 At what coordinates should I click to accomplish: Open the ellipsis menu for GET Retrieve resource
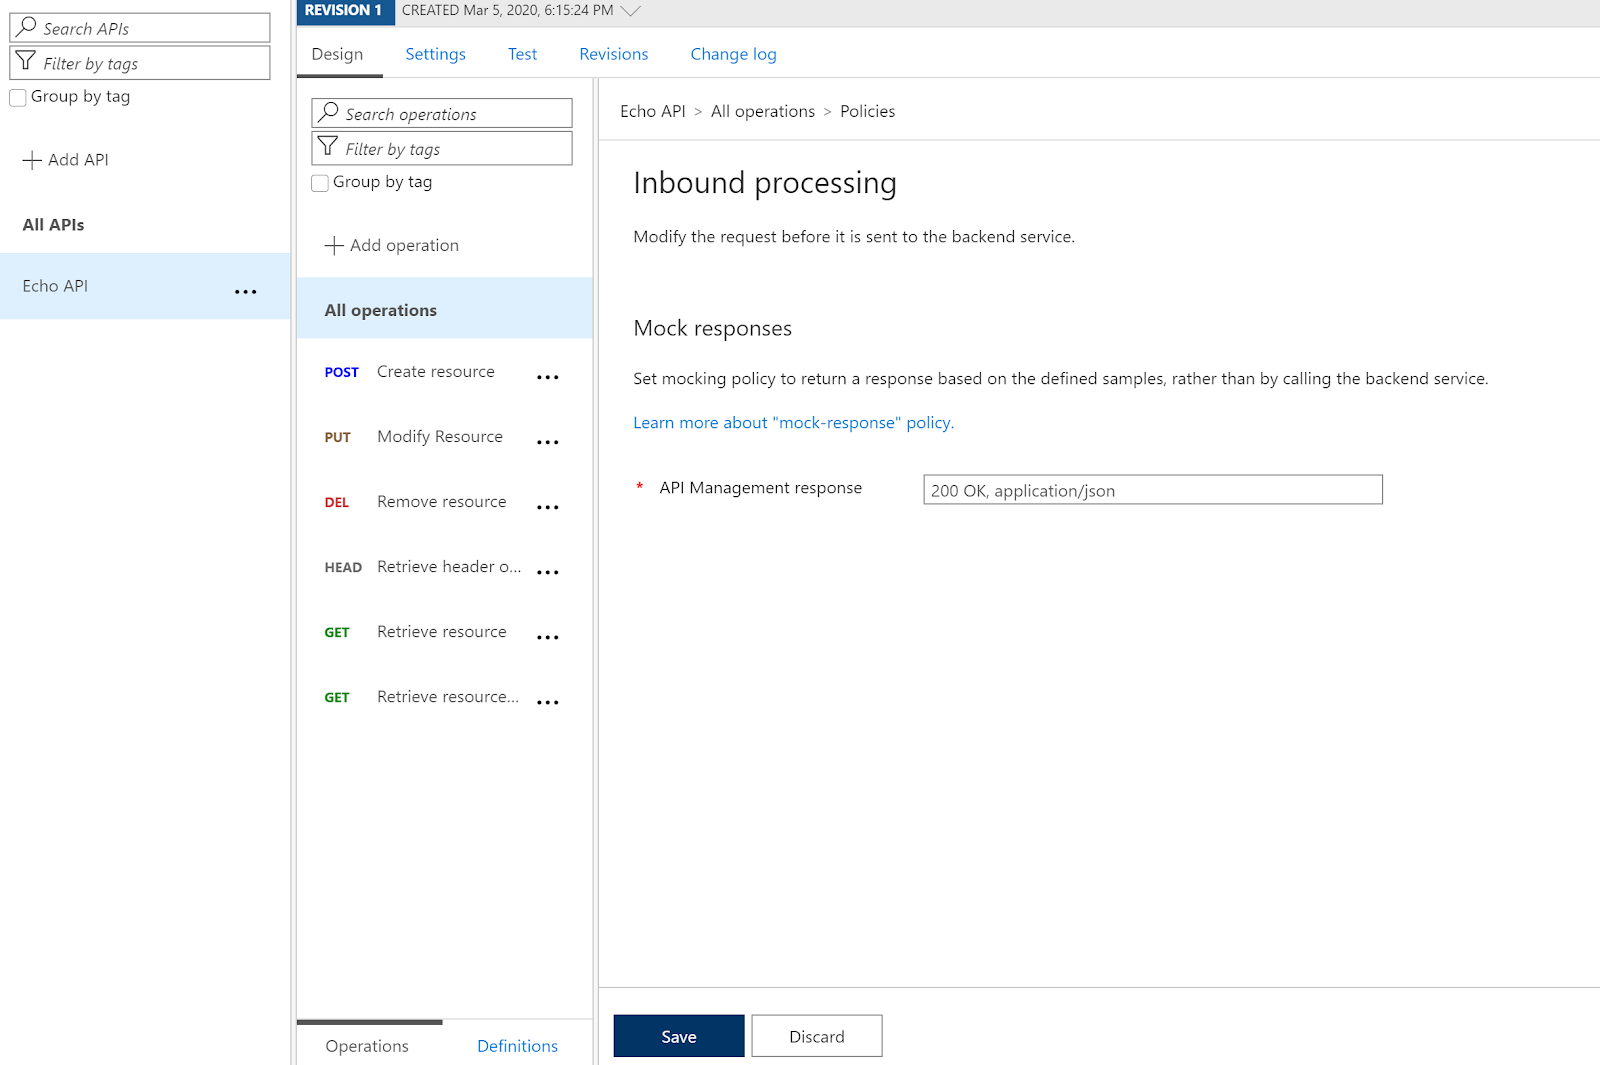tap(547, 638)
